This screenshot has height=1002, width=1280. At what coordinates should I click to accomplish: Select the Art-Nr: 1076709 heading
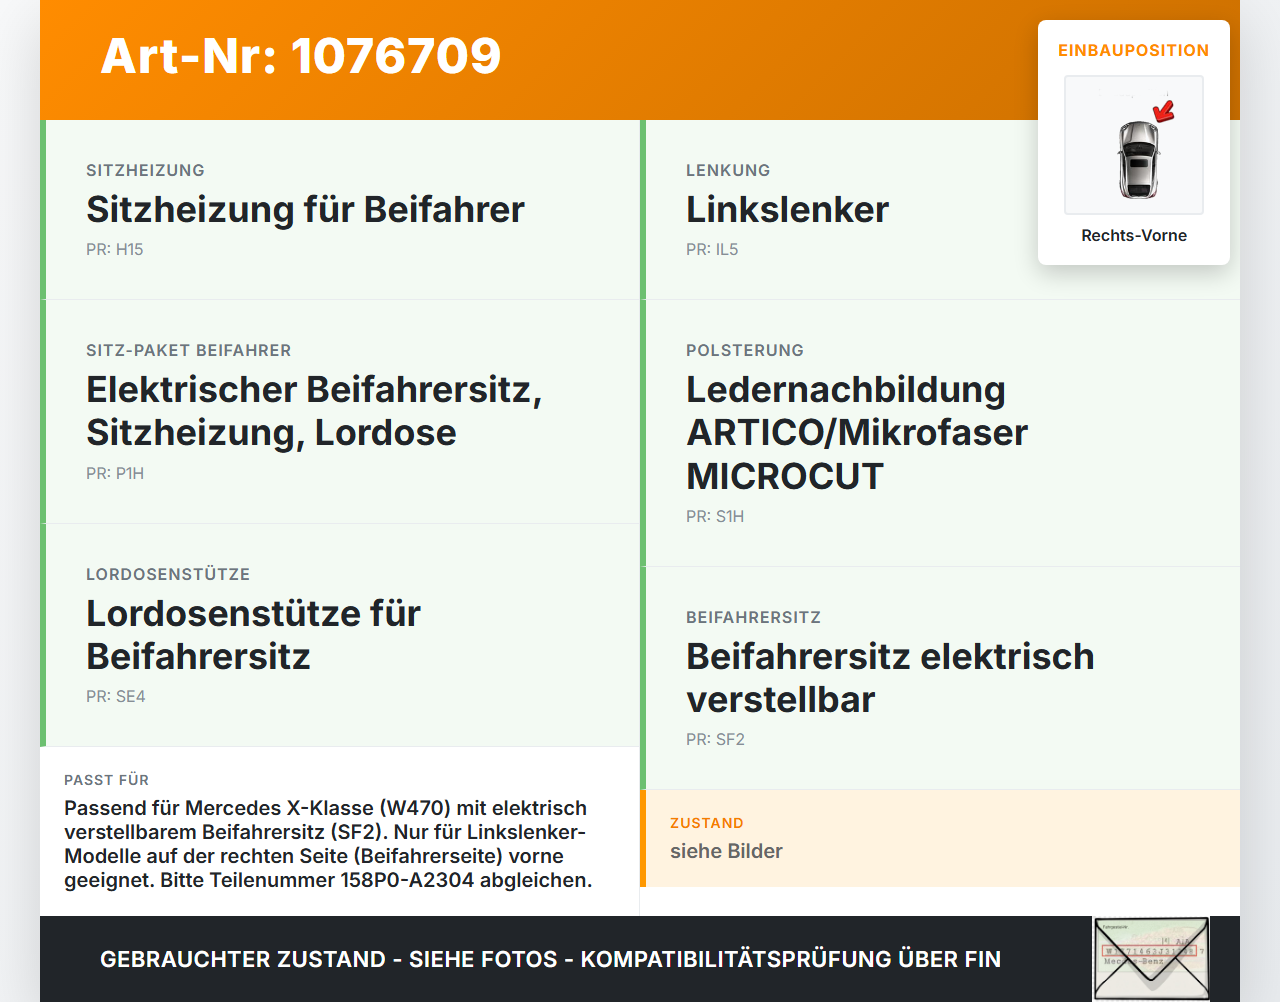click(301, 56)
